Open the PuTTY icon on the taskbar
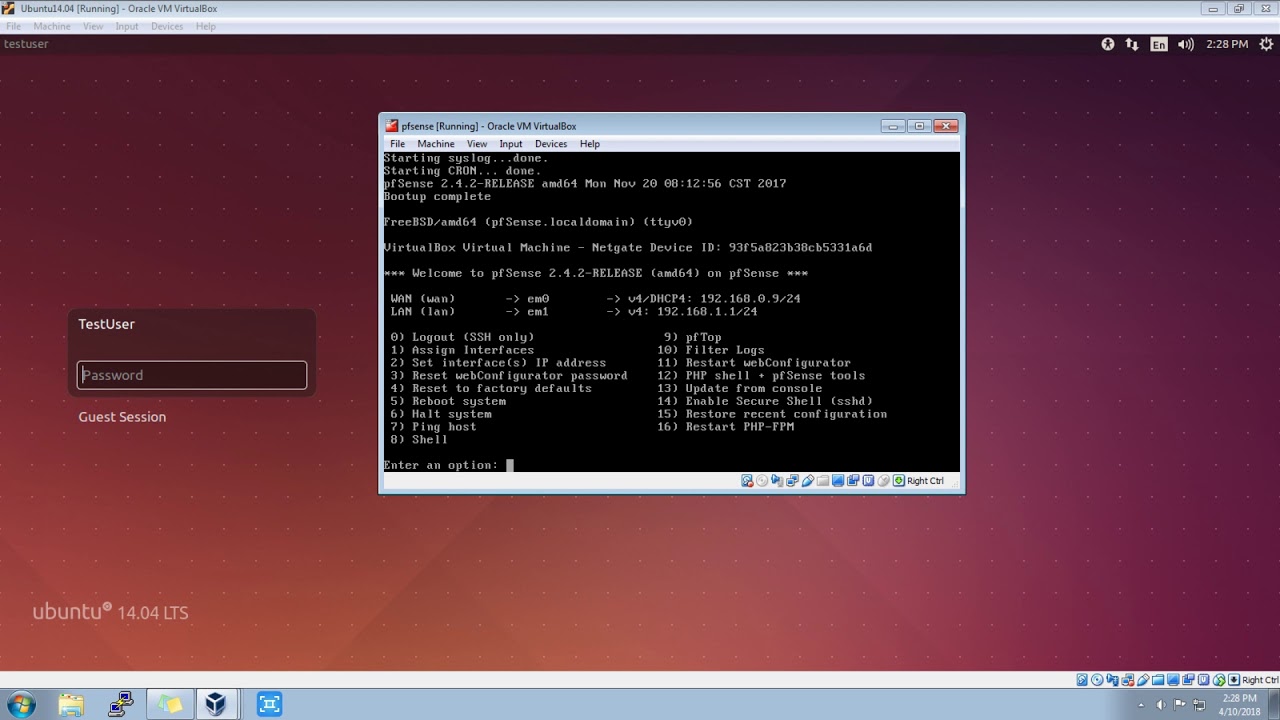 click(120, 704)
